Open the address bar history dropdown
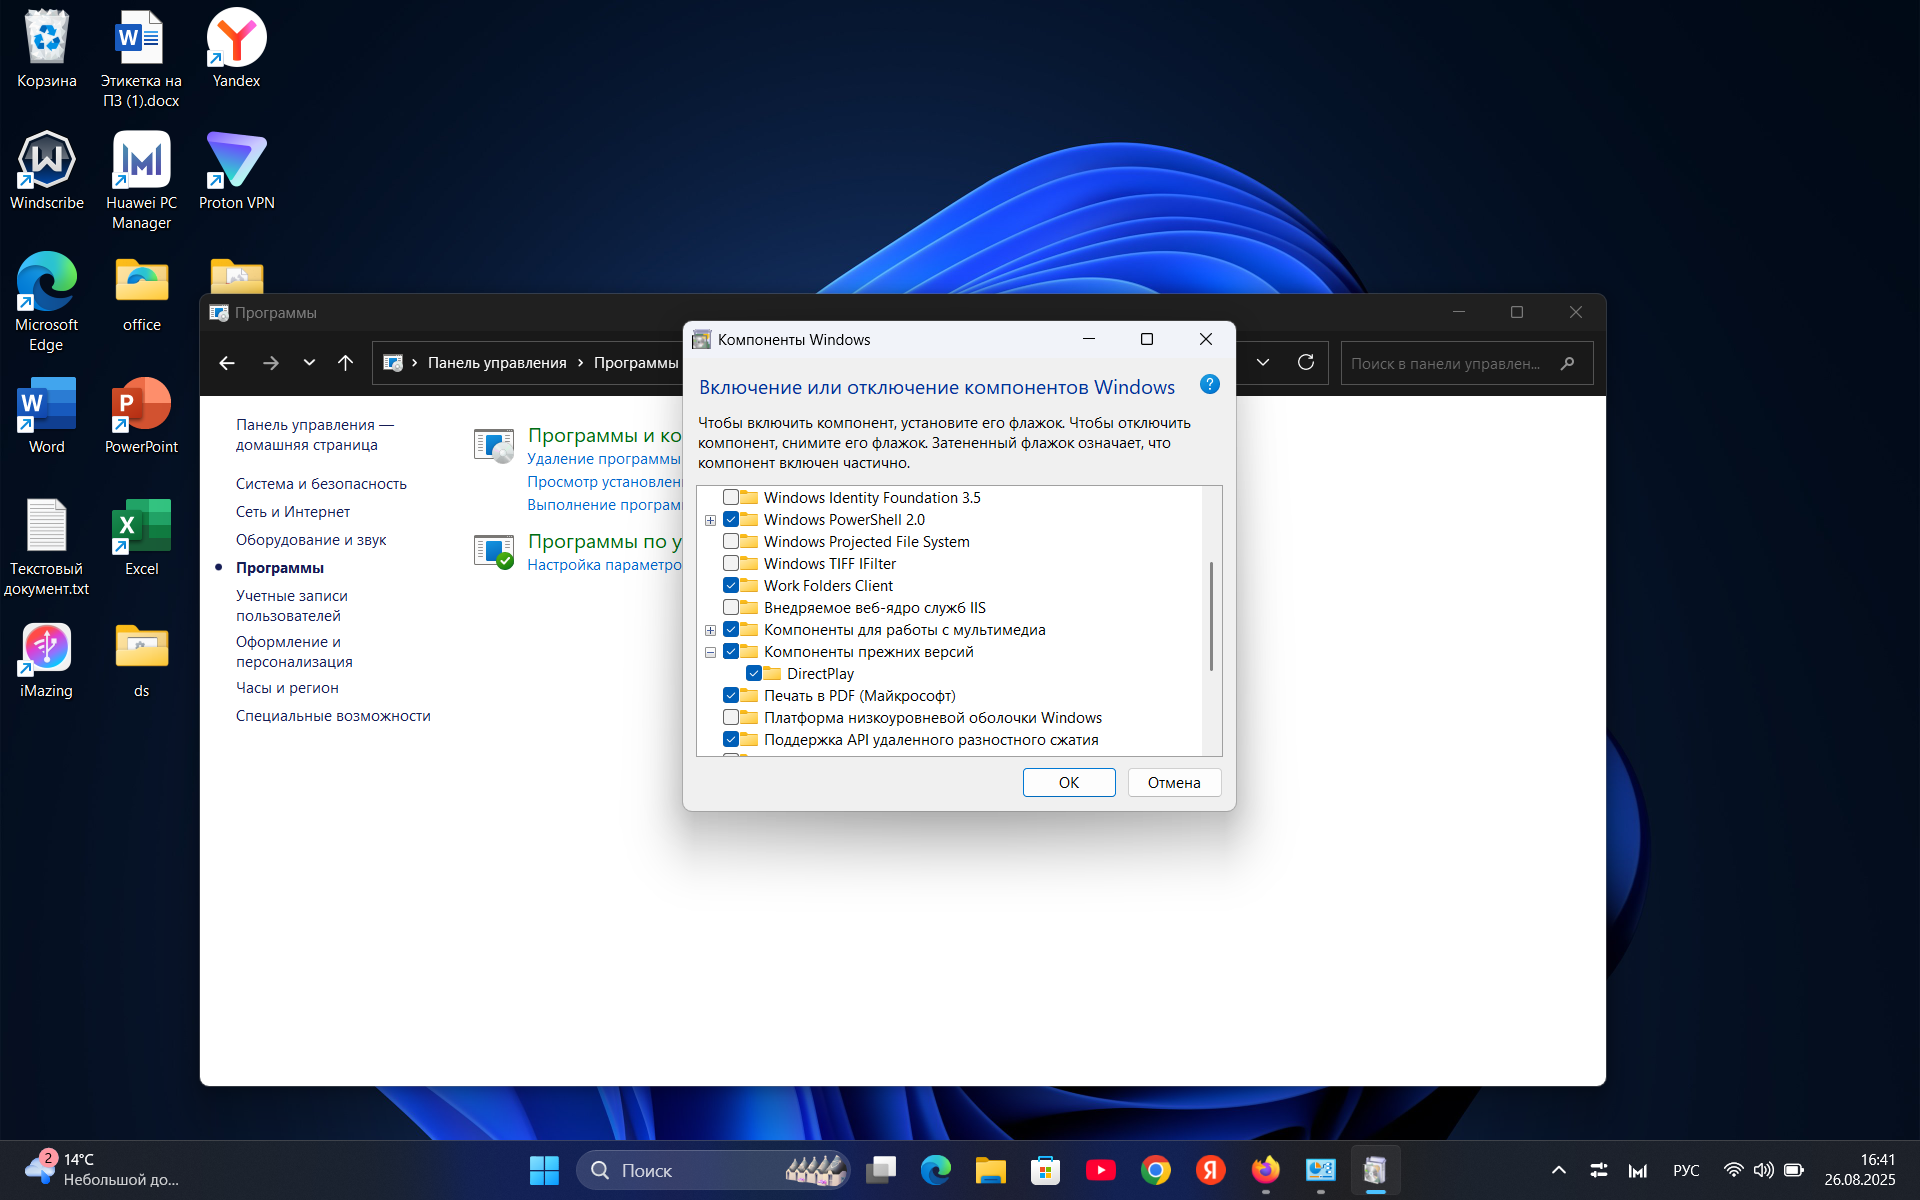Screen dimensions: 1920x1200 tap(1263, 363)
